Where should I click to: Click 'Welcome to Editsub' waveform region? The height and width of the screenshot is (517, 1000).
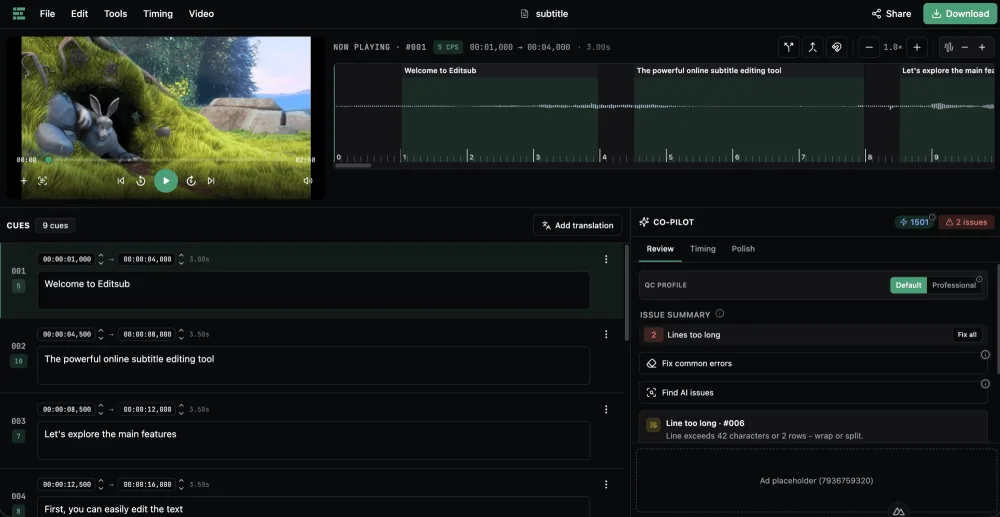pyautogui.click(x=500, y=113)
